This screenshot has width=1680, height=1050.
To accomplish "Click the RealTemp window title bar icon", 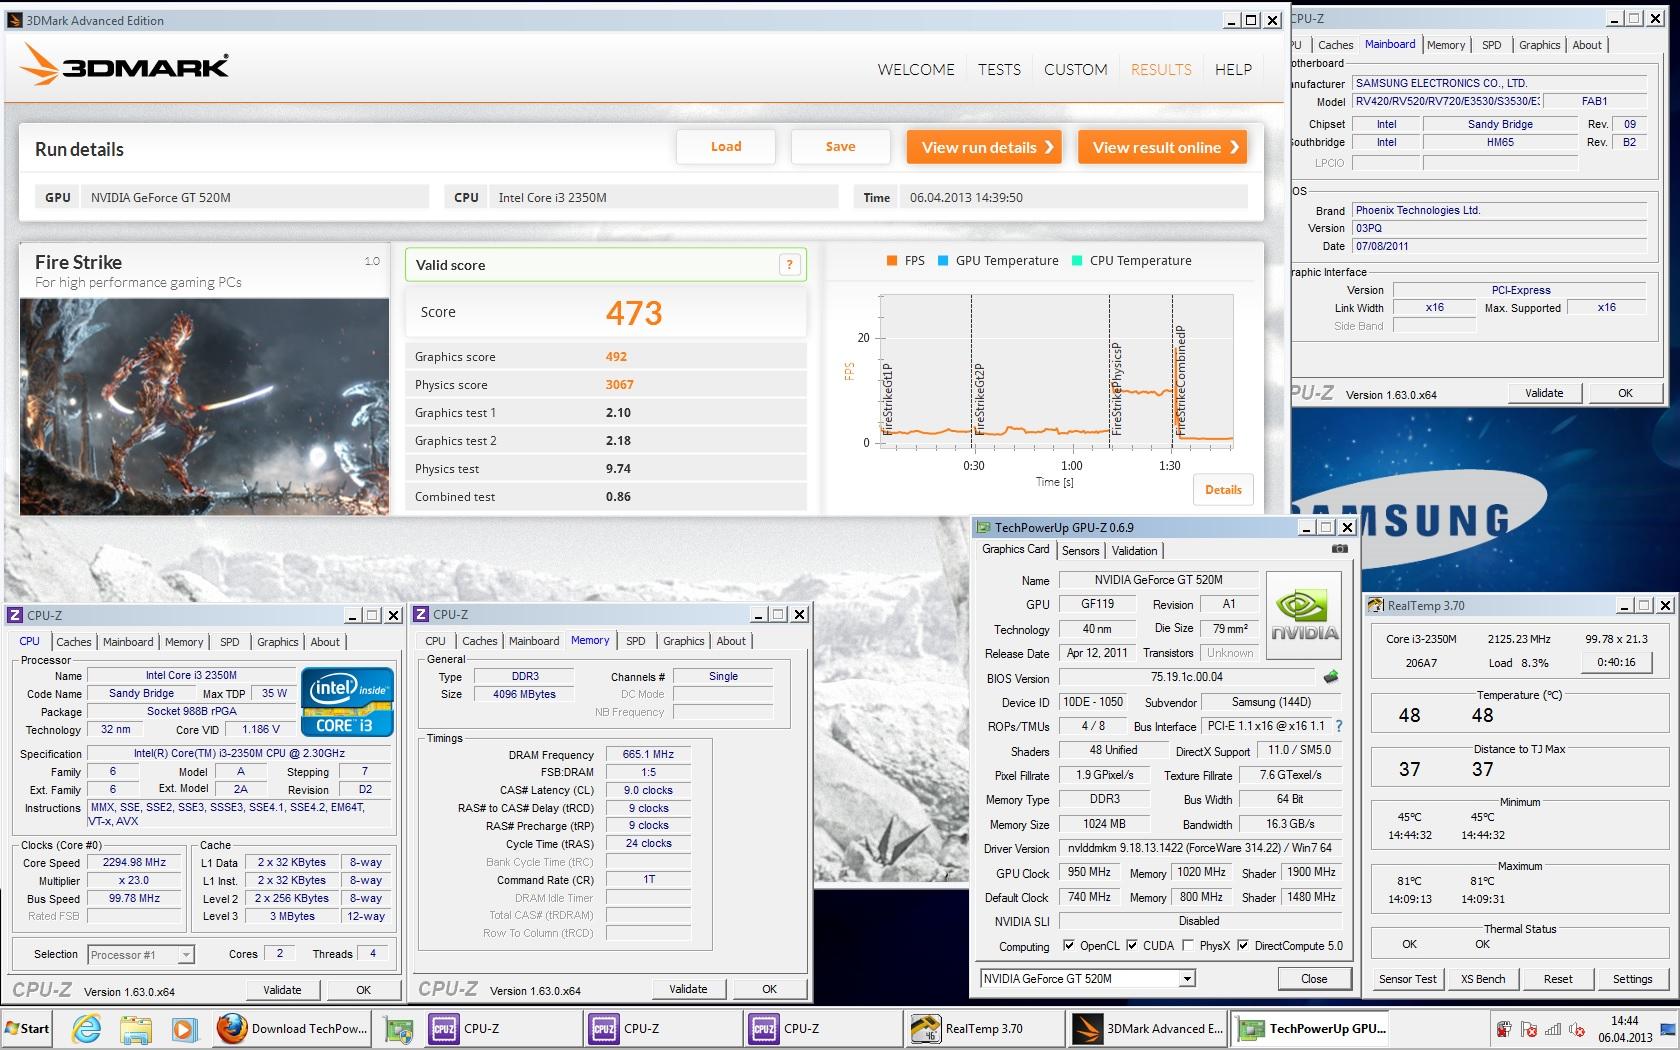I will coord(1377,605).
